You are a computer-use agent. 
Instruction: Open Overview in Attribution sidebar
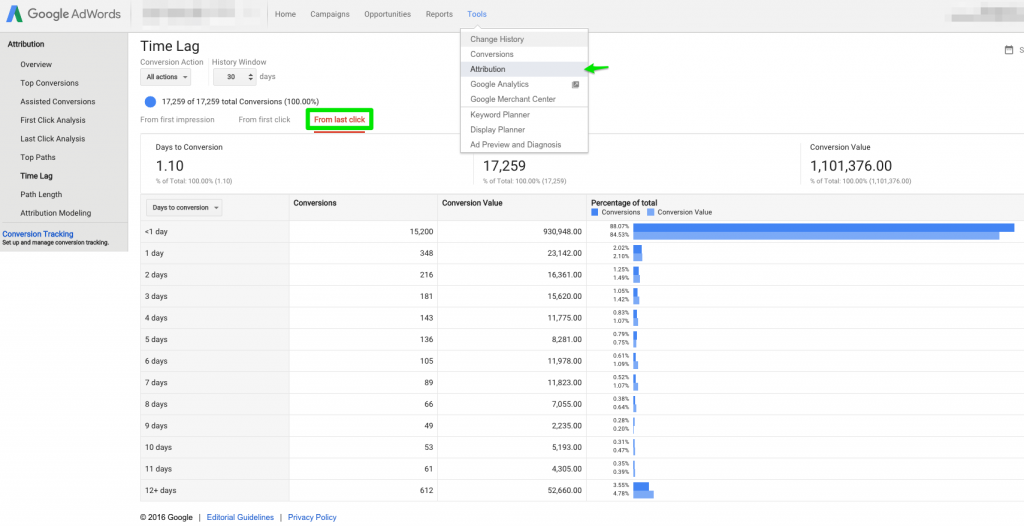click(36, 65)
